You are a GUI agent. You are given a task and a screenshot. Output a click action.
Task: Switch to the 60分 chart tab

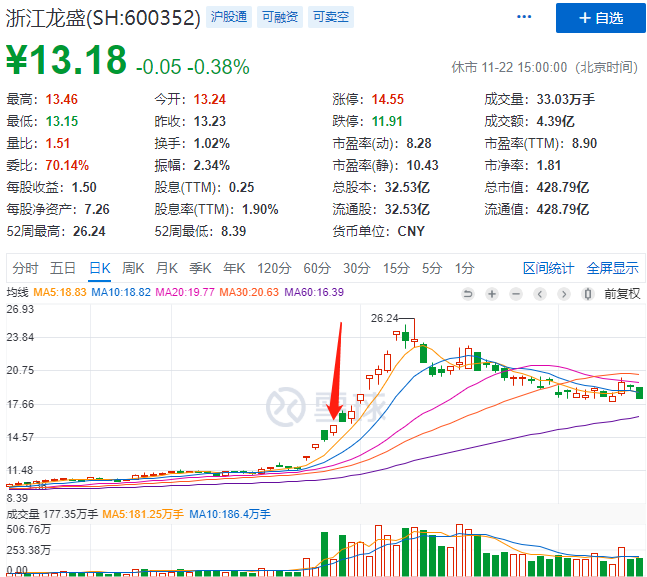click(317, 268)
